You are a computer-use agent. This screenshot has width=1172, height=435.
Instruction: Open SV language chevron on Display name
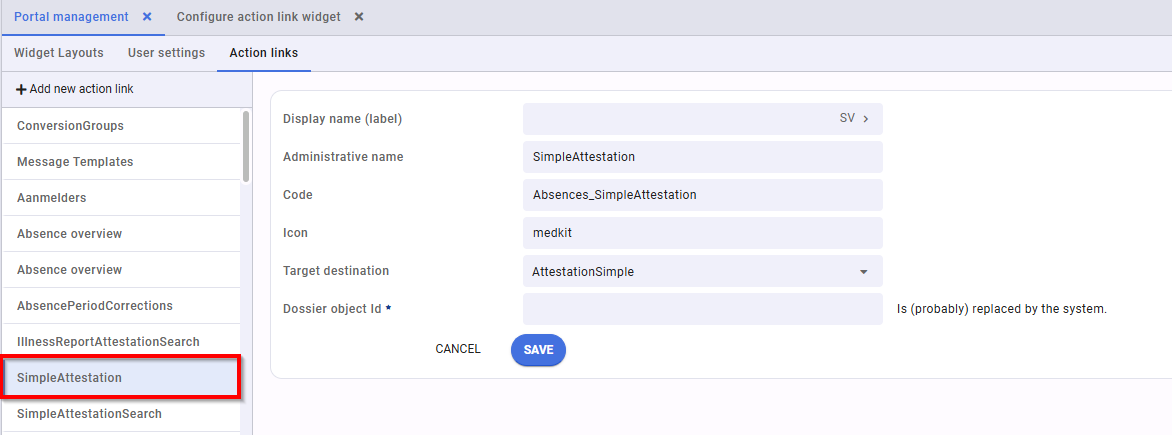pos(865,119)
